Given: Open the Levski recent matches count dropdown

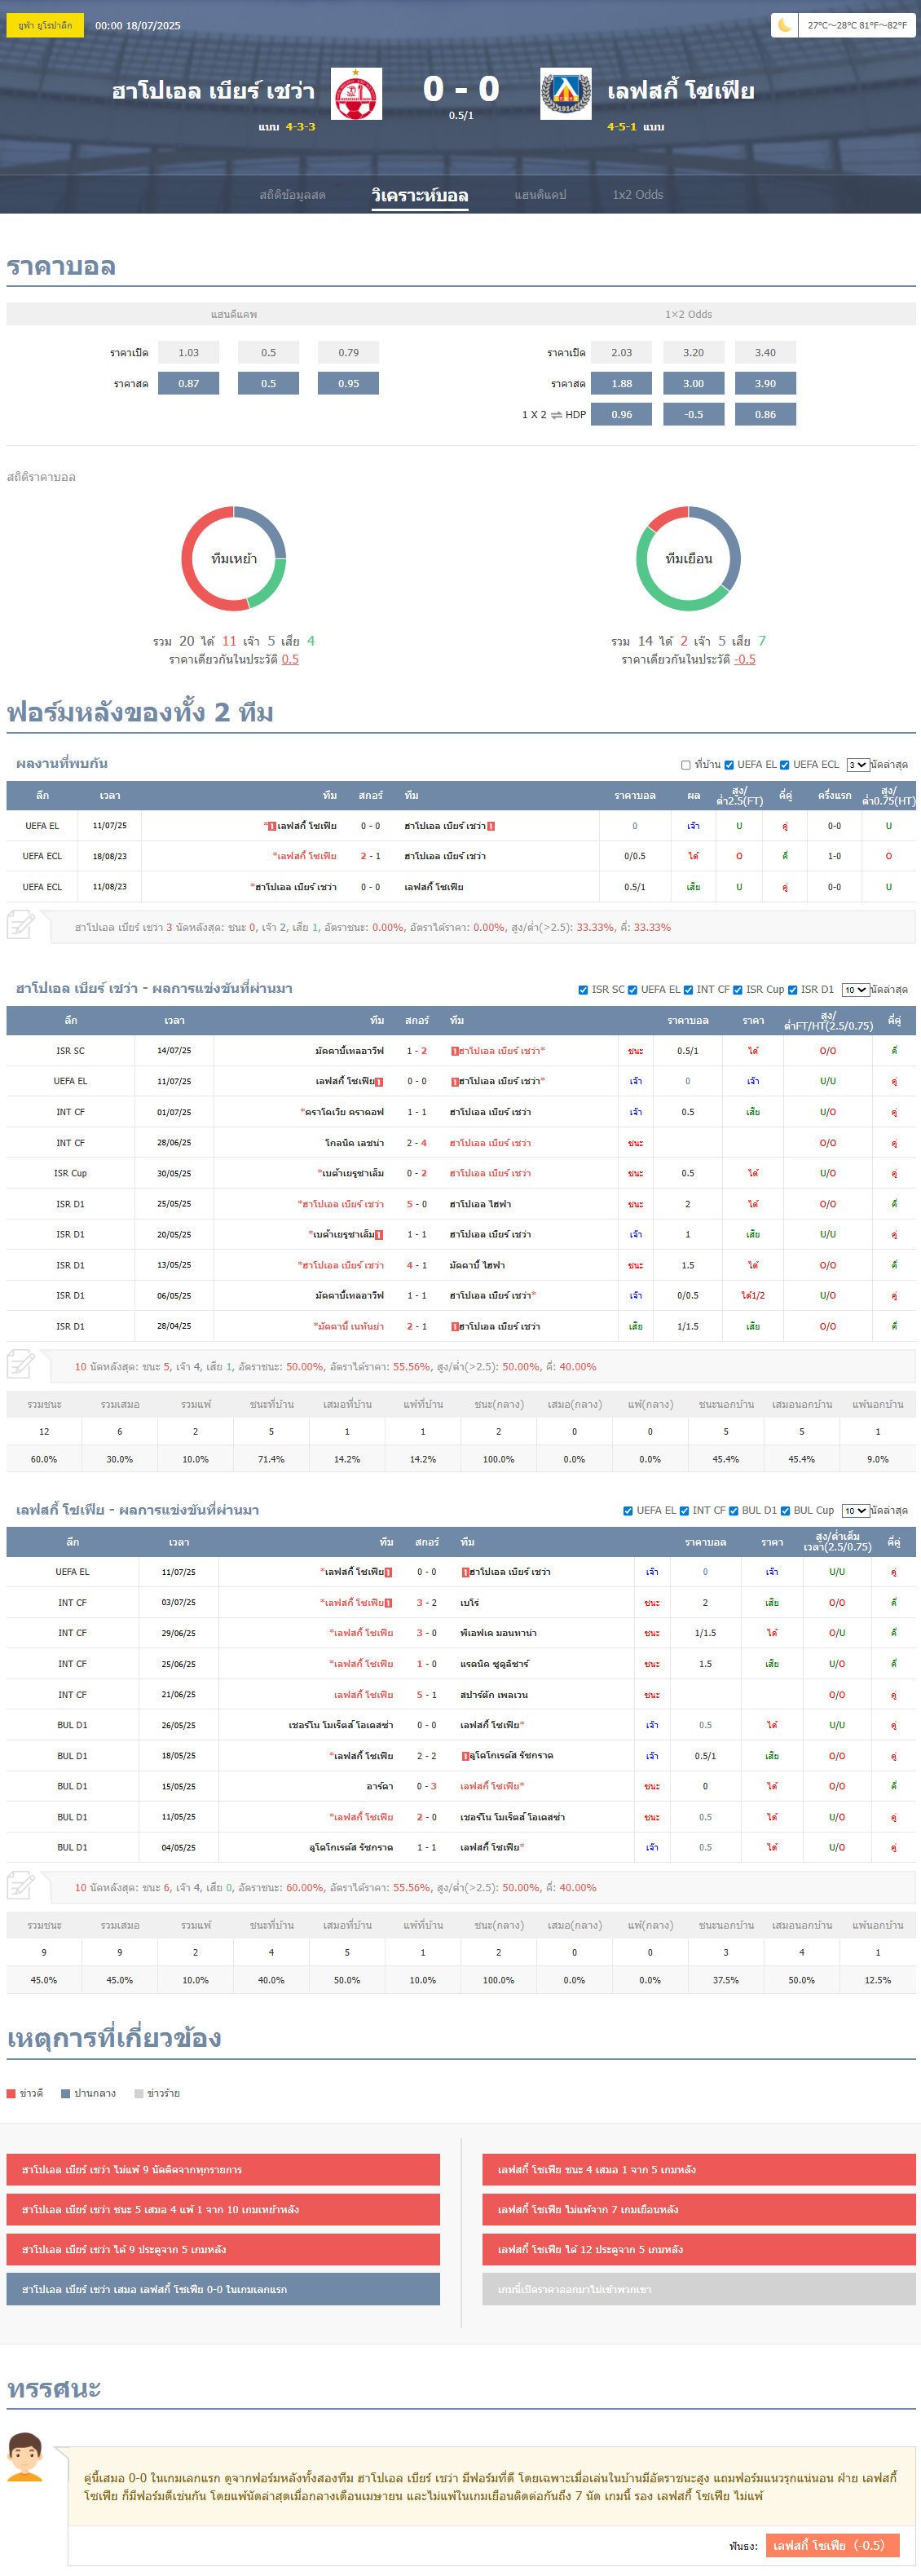Looking at the screenshot, I should (x=855, y=1511).
